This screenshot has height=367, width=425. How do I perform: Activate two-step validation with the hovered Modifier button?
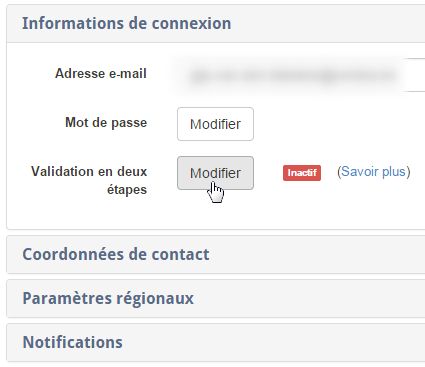point(215,173)
